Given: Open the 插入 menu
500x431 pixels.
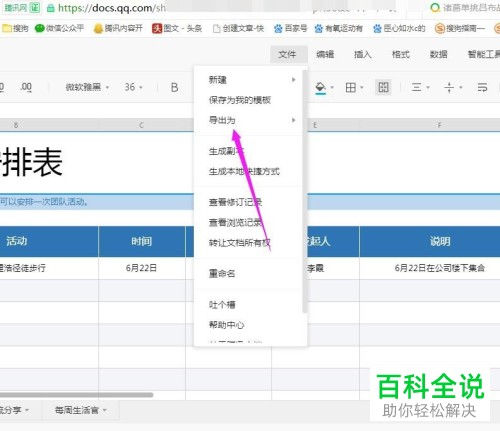Looking at the screenshot, I should [x=363, y=54].
